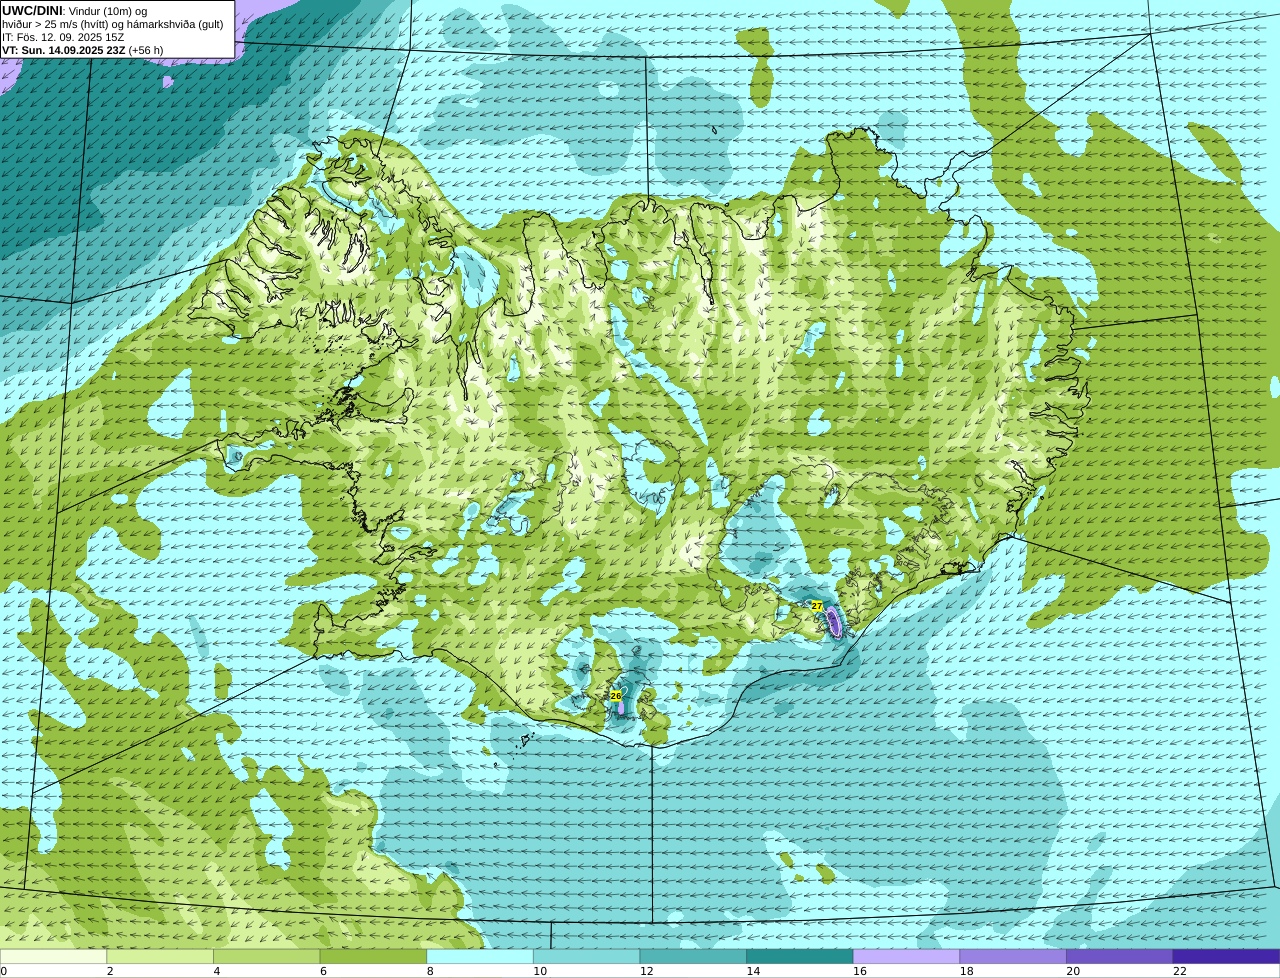Pick the 20–22 m/s violet swatch
The height and width of the screenshot is (978, 1280).
1120,957
